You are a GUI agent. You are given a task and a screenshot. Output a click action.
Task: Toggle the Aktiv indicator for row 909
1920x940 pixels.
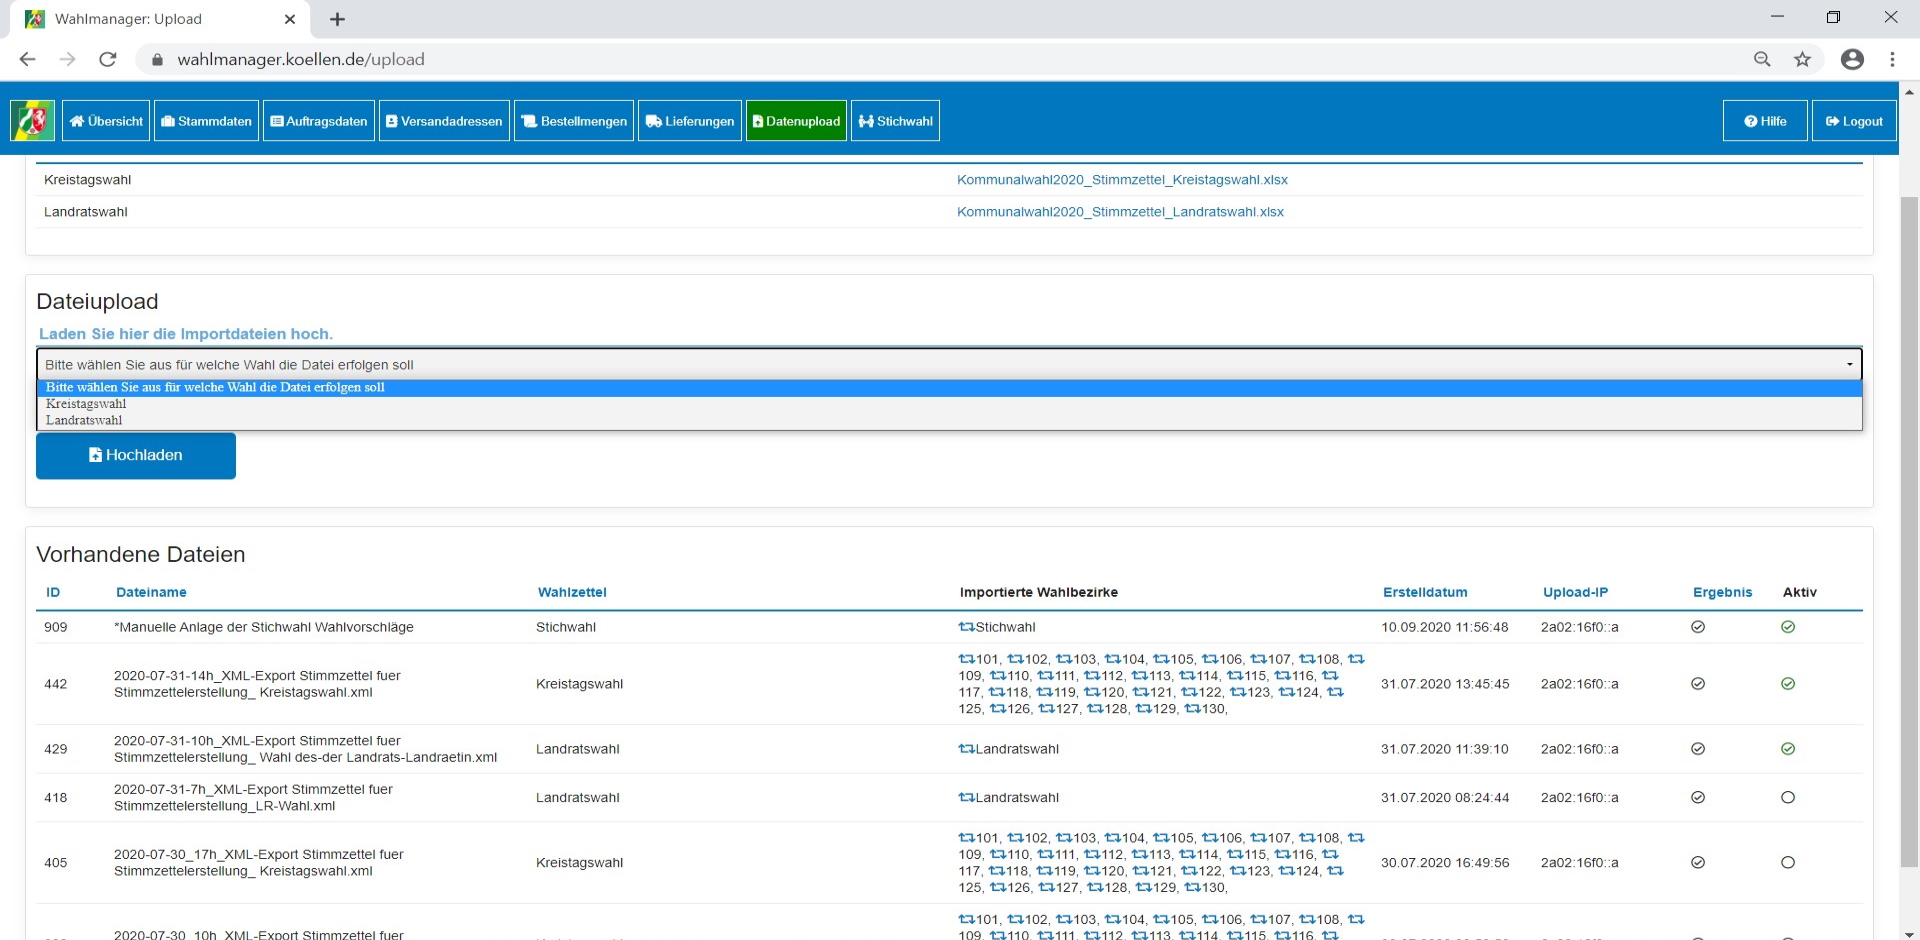pos(1788,627)
